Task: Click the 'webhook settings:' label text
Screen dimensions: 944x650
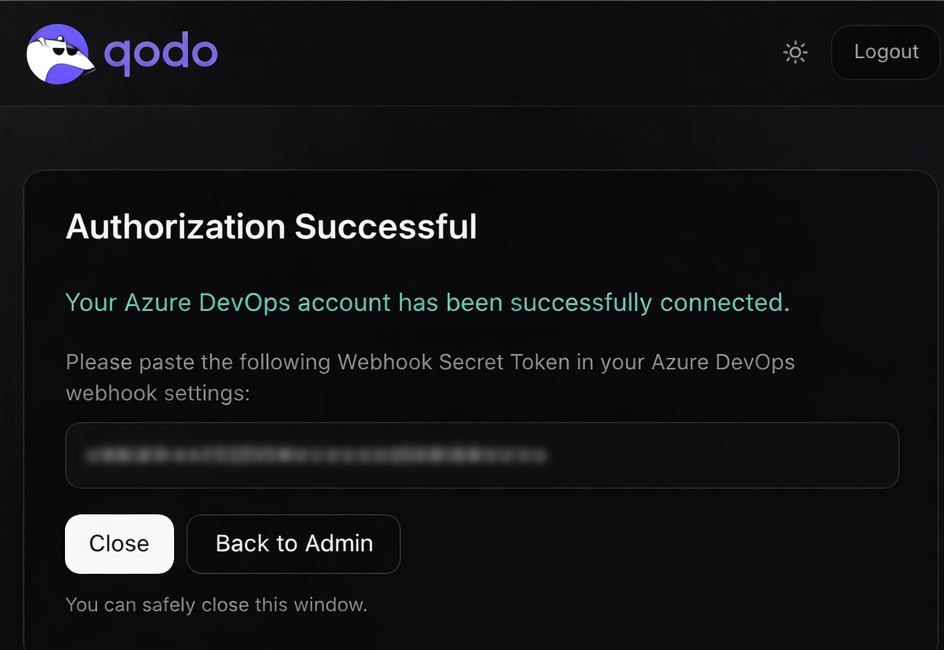Action: [157, 393]
